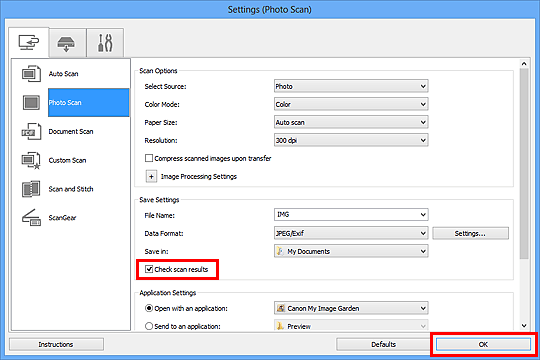Image resolution: width=540 pixels, height=360 pixels.
Task: Click the vertical scrollbar thumb
Action: [x=524, y=163]
